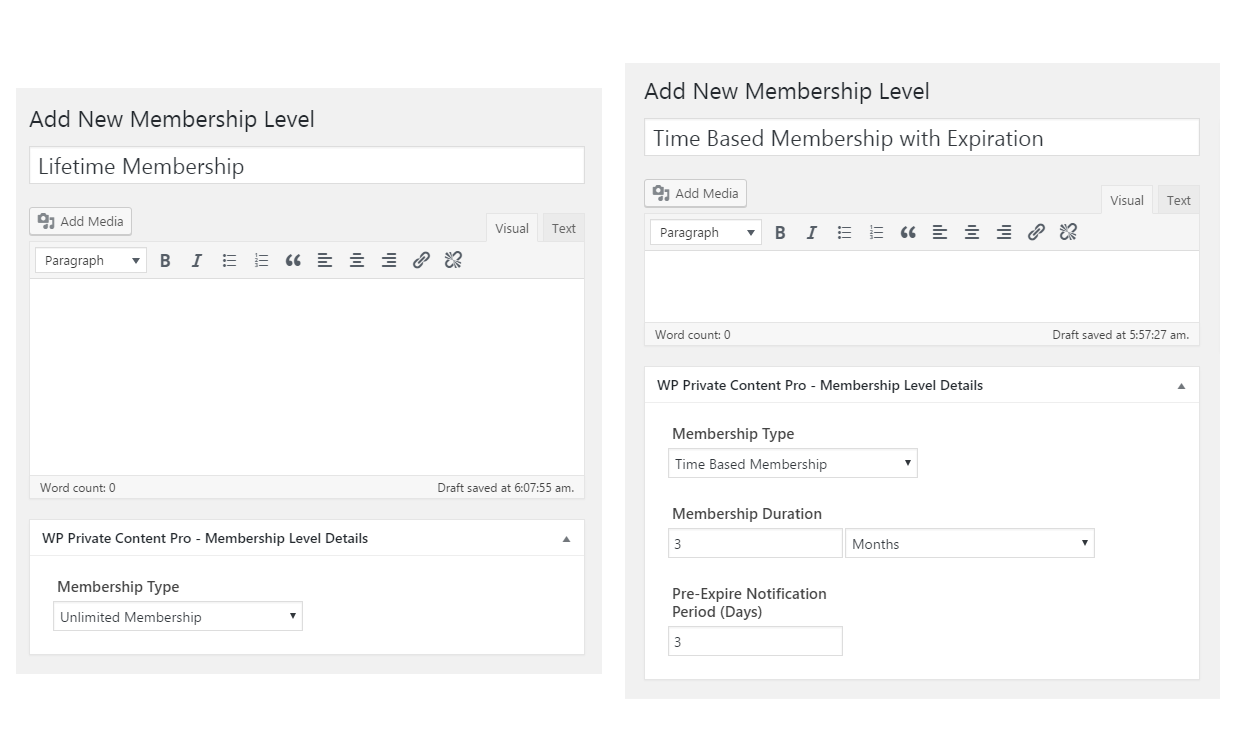This screenshot has height=756, width=1236.
Task: Insert bulleted list in Lifetime Membership editor
Action: [x=229, y=260]
